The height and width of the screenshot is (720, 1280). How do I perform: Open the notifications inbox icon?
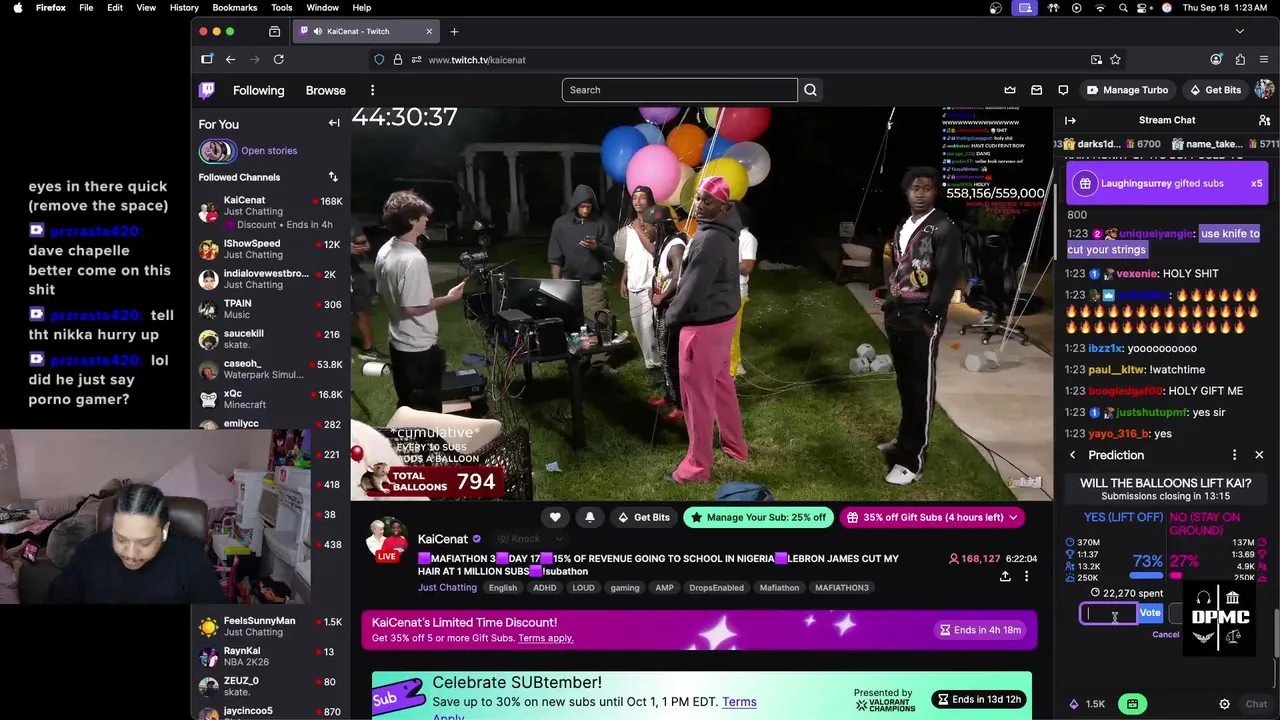1036,90
